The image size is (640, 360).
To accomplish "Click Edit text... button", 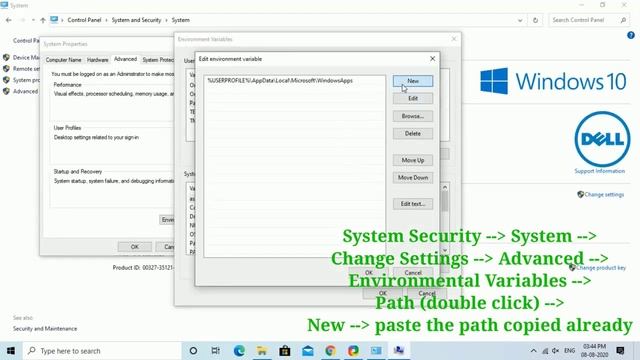I will pyautogui.click(x=413, y=204).
